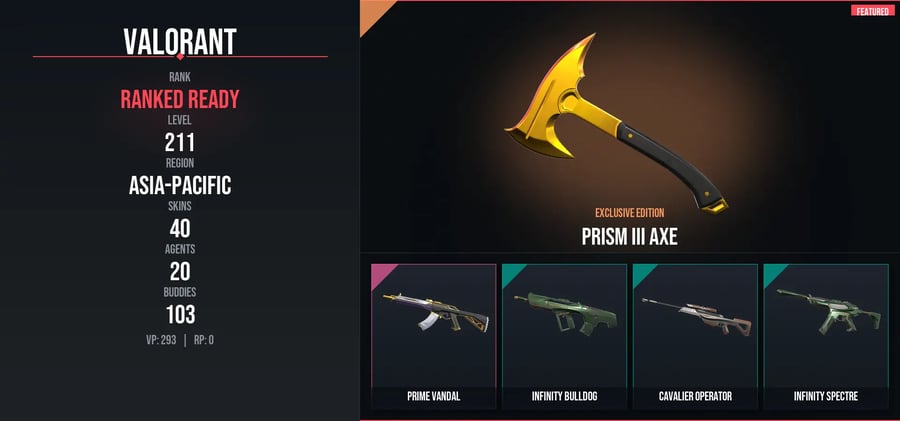Click the INFINITY BULLDOG label
The height and width of the screenshot is (421, 900).
(564, 396)
